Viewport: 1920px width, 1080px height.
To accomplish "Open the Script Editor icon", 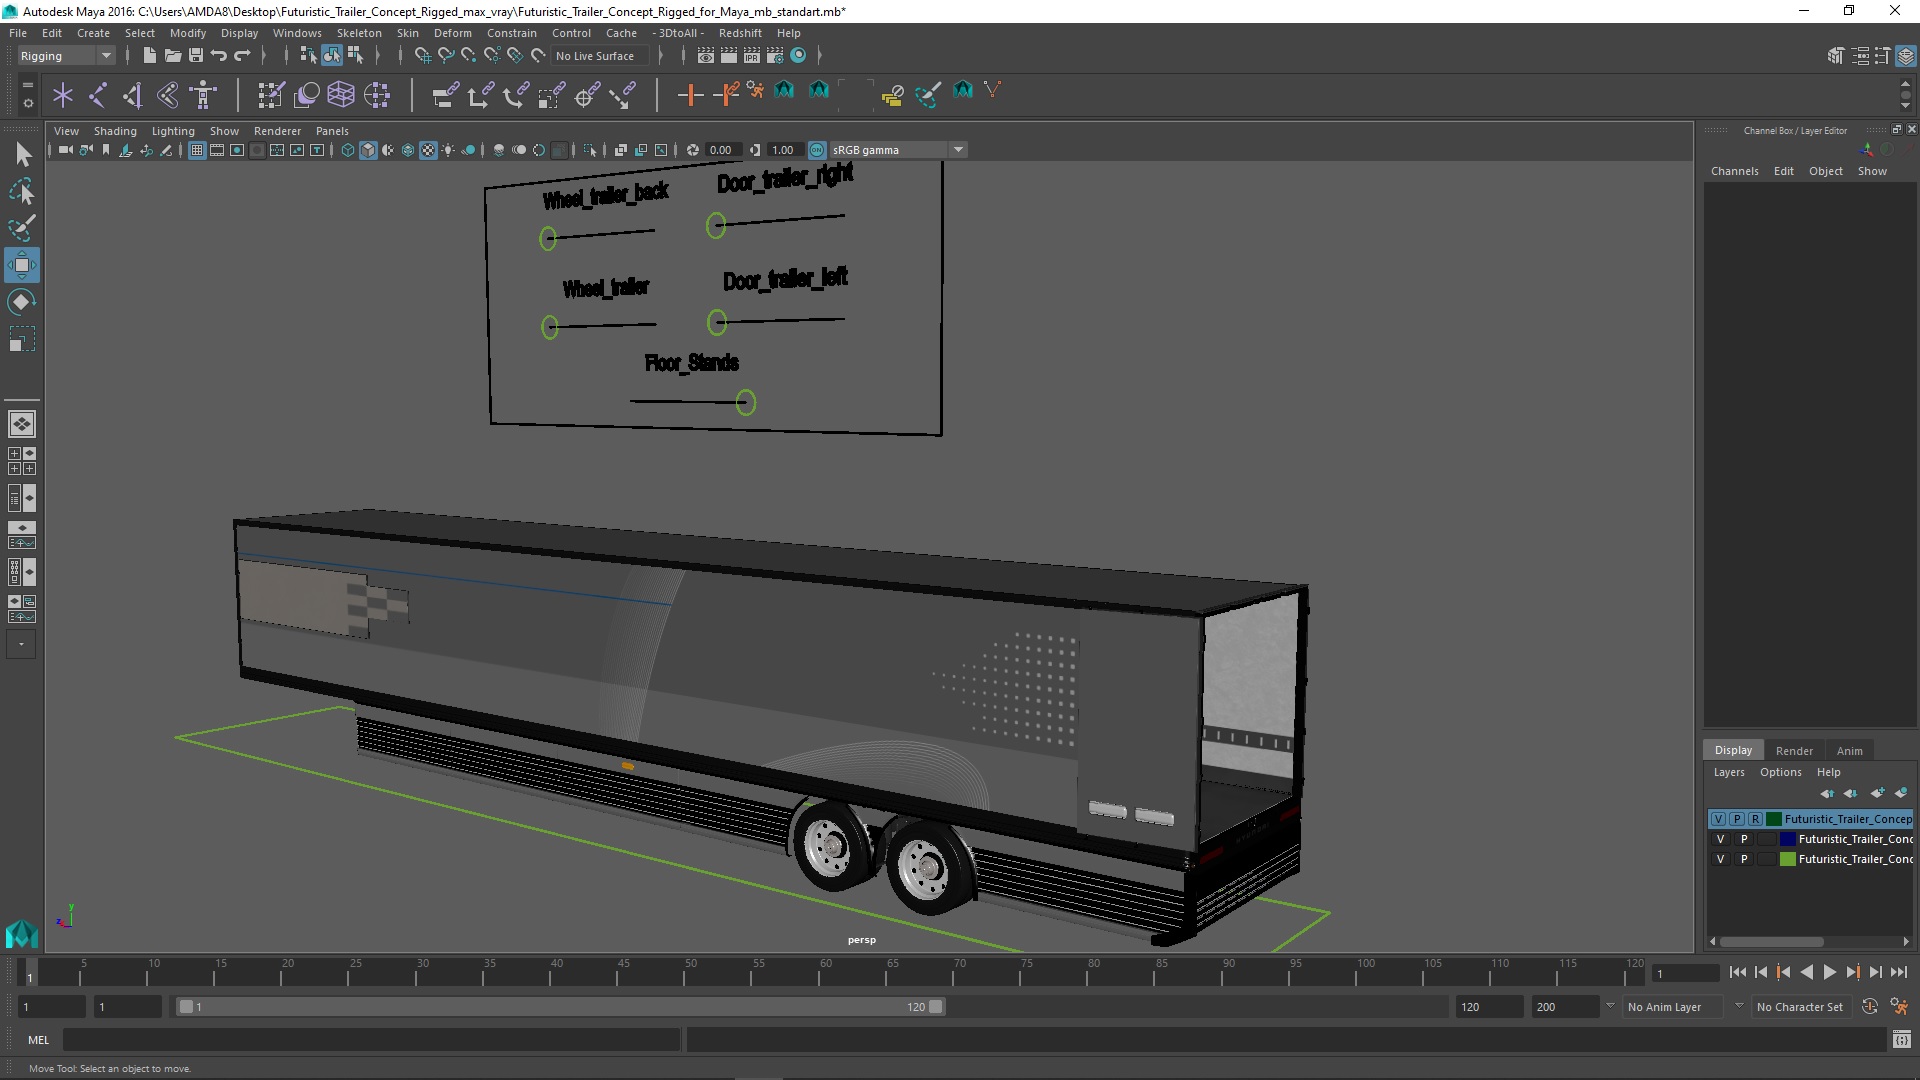I will tap(1901, 1040).
